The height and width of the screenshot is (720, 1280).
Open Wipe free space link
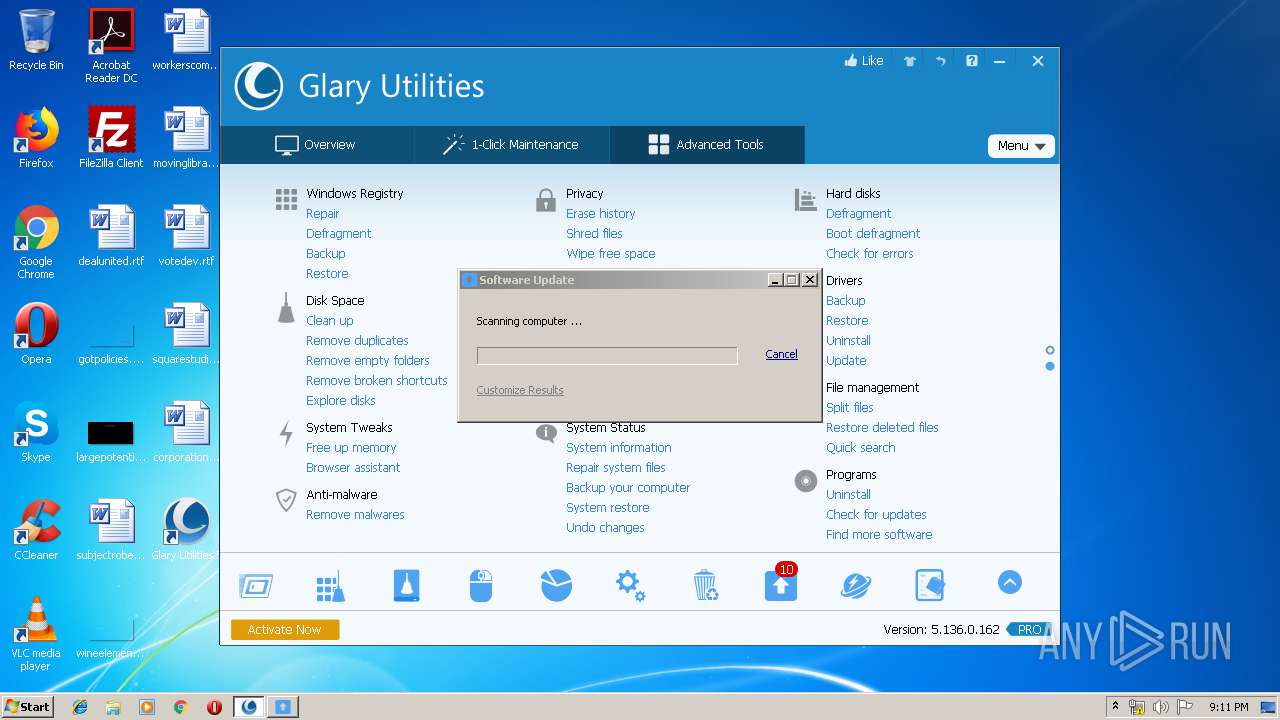[610, 254]
